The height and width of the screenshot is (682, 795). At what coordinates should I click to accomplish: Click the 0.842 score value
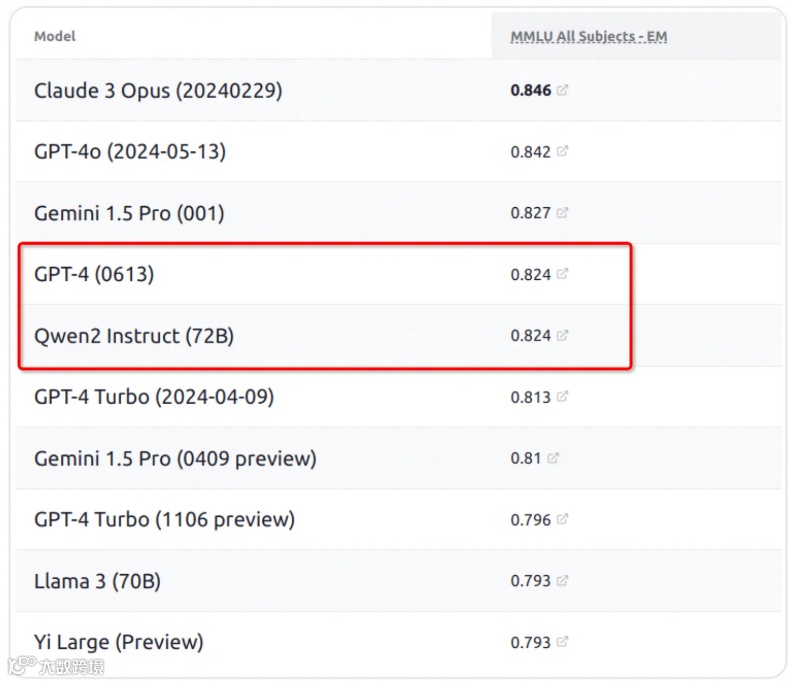[530, 152]
